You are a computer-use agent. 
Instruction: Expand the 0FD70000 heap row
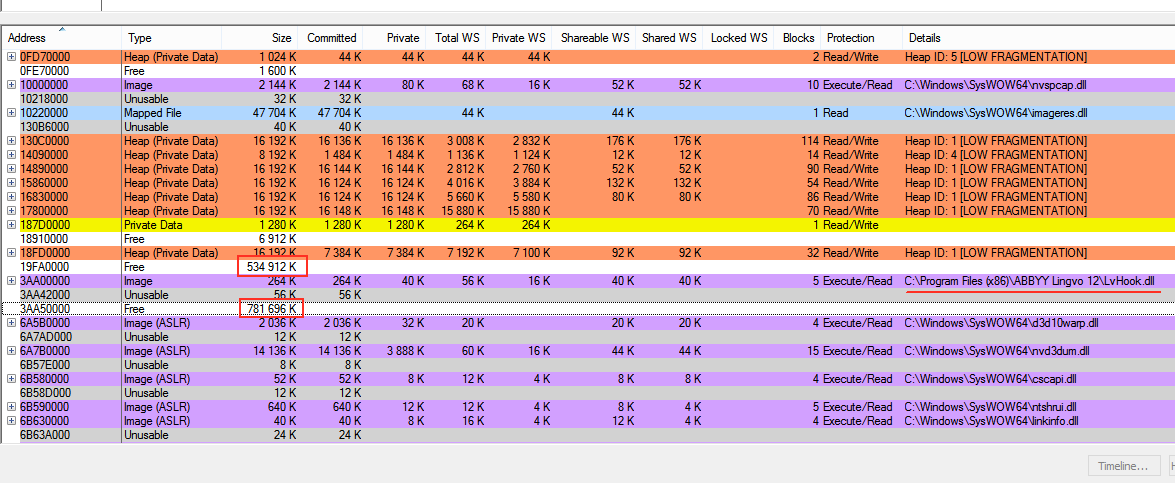click(x=11, y=57)
